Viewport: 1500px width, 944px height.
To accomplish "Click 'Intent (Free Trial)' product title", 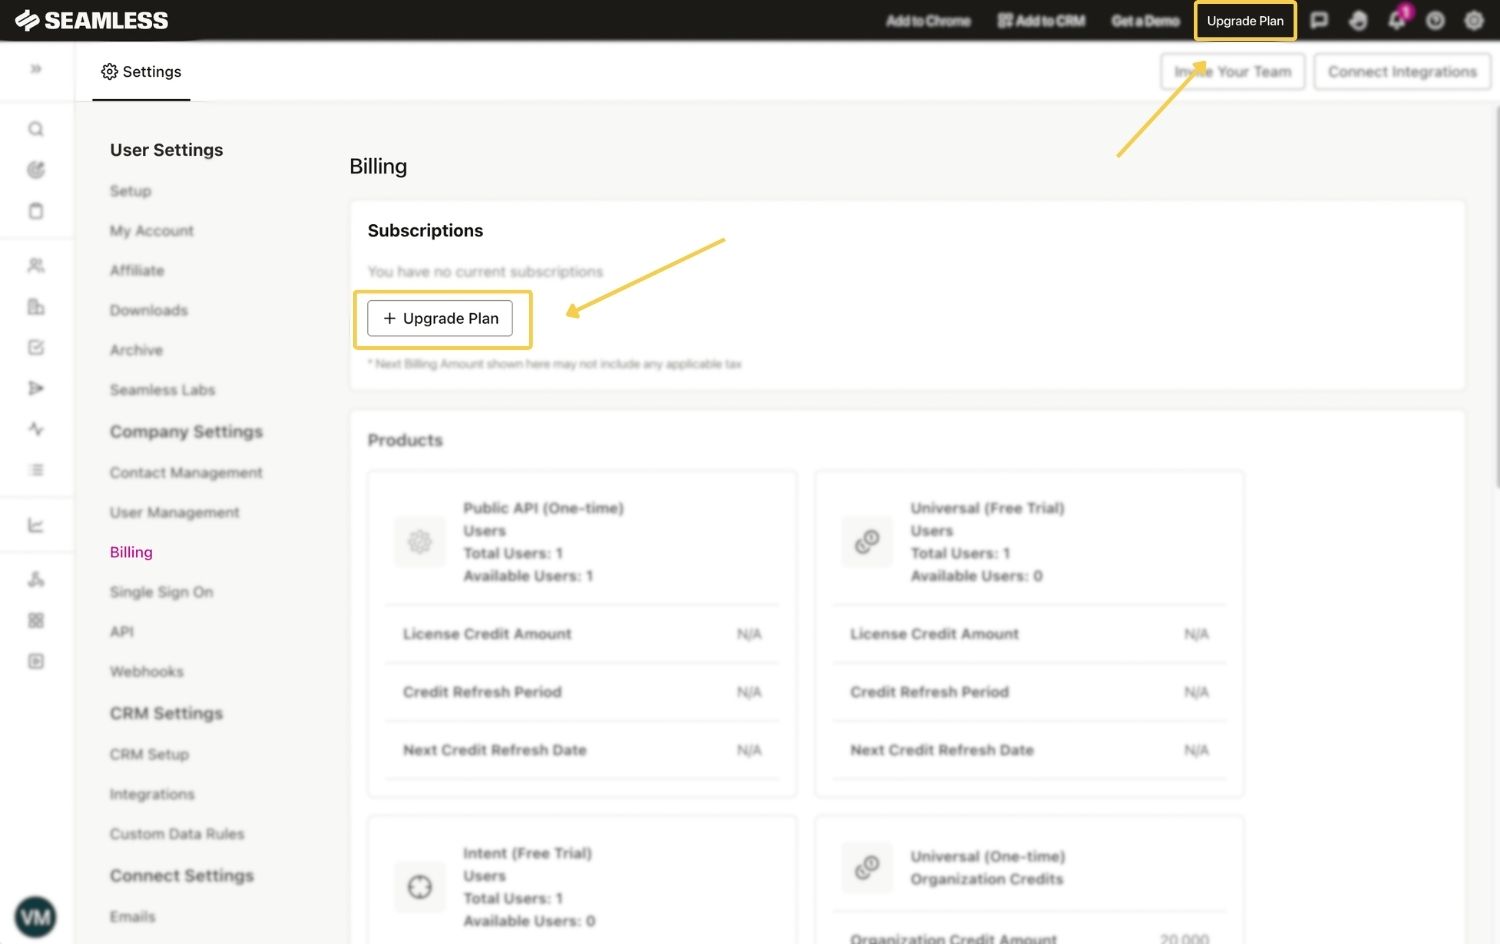I will point(527,853).
